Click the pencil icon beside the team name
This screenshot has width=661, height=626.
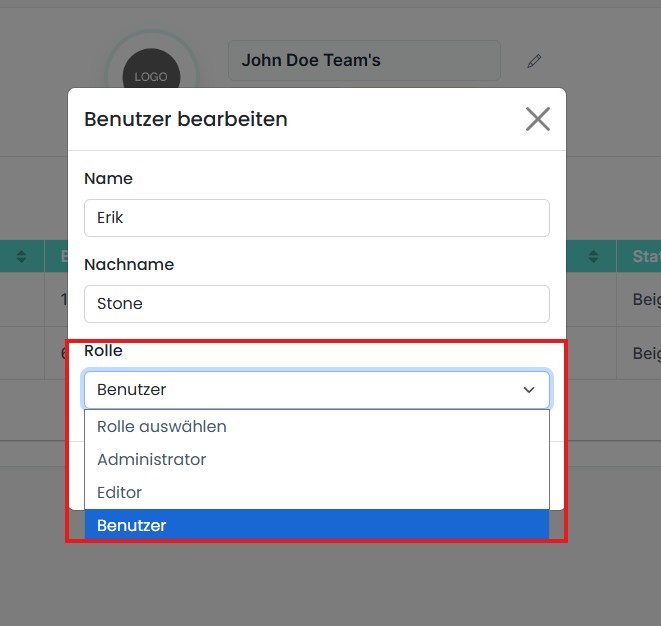coord(534,61)
